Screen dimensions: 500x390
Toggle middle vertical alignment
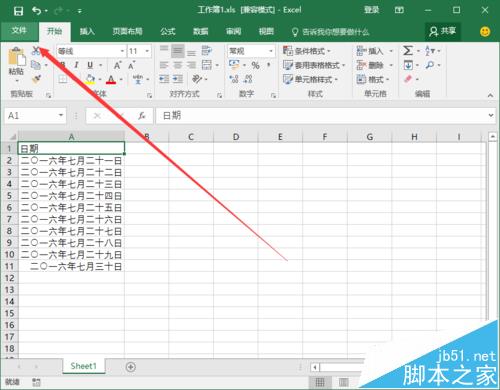coord(178,51)
